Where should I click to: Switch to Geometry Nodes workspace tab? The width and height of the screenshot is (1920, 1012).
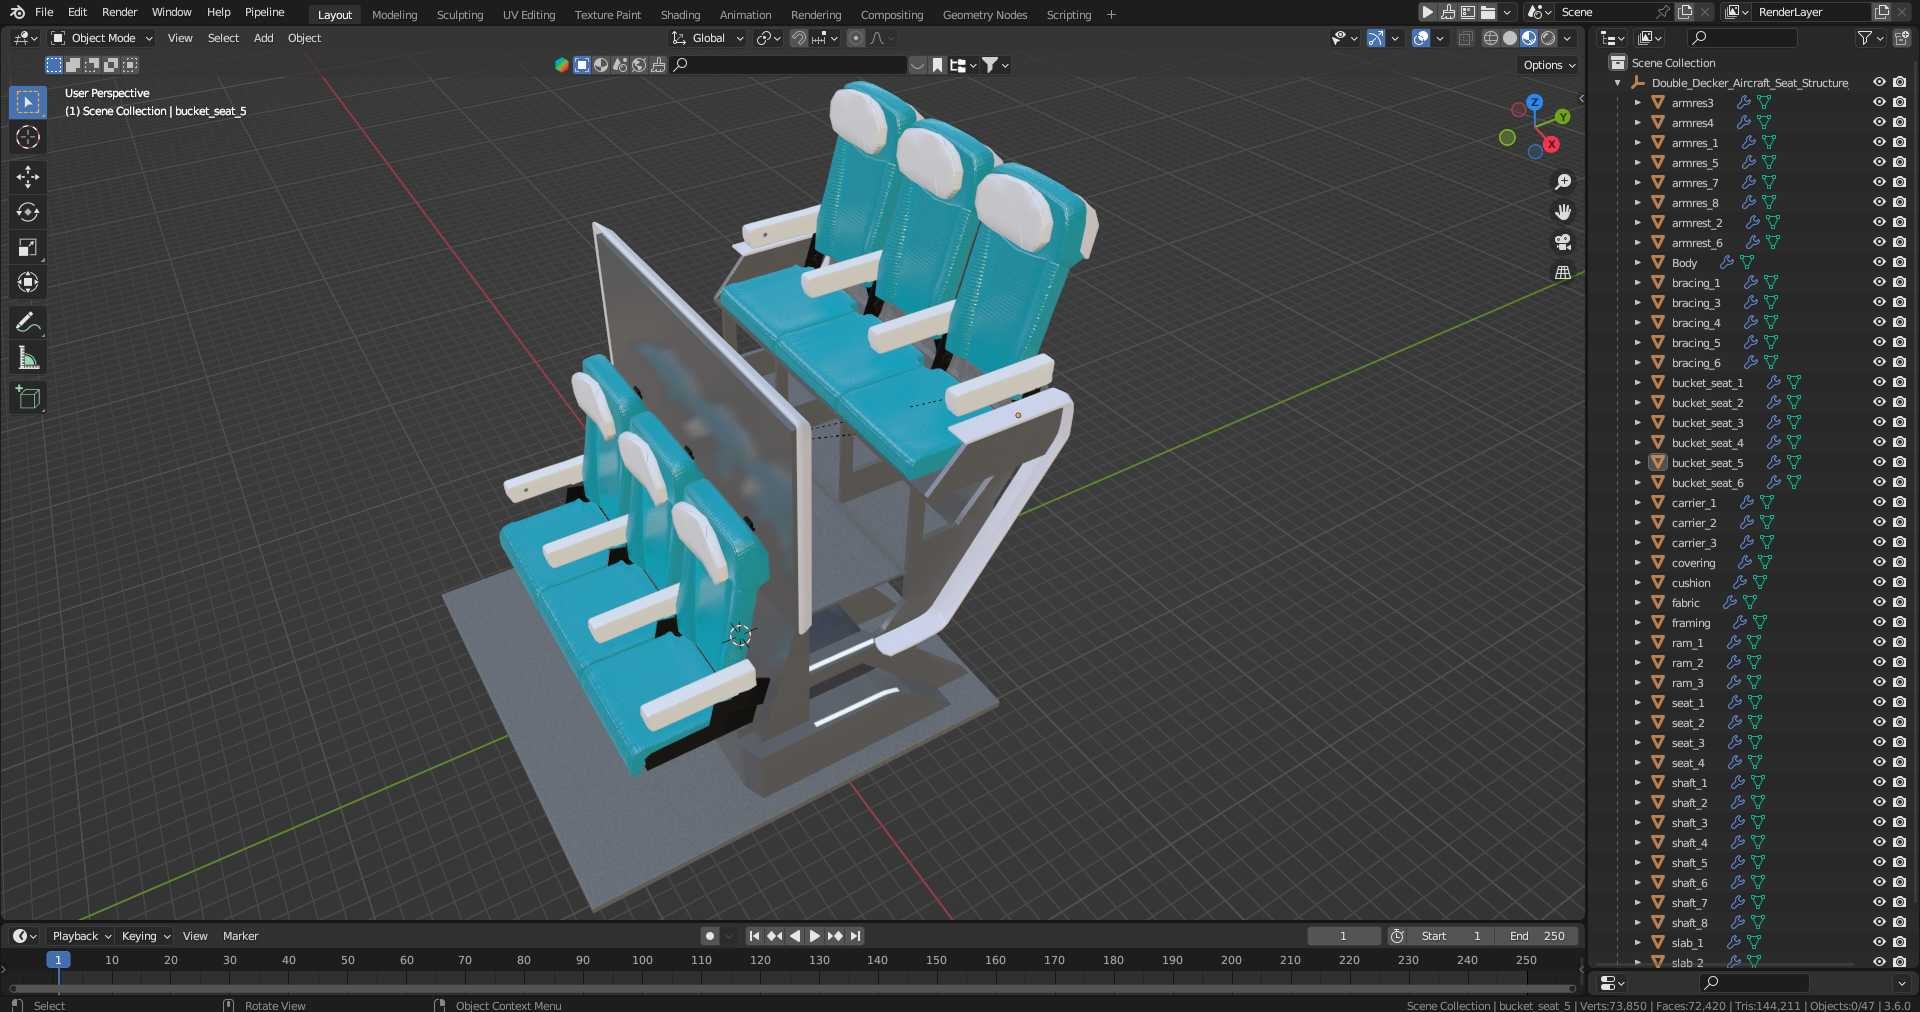985,15
